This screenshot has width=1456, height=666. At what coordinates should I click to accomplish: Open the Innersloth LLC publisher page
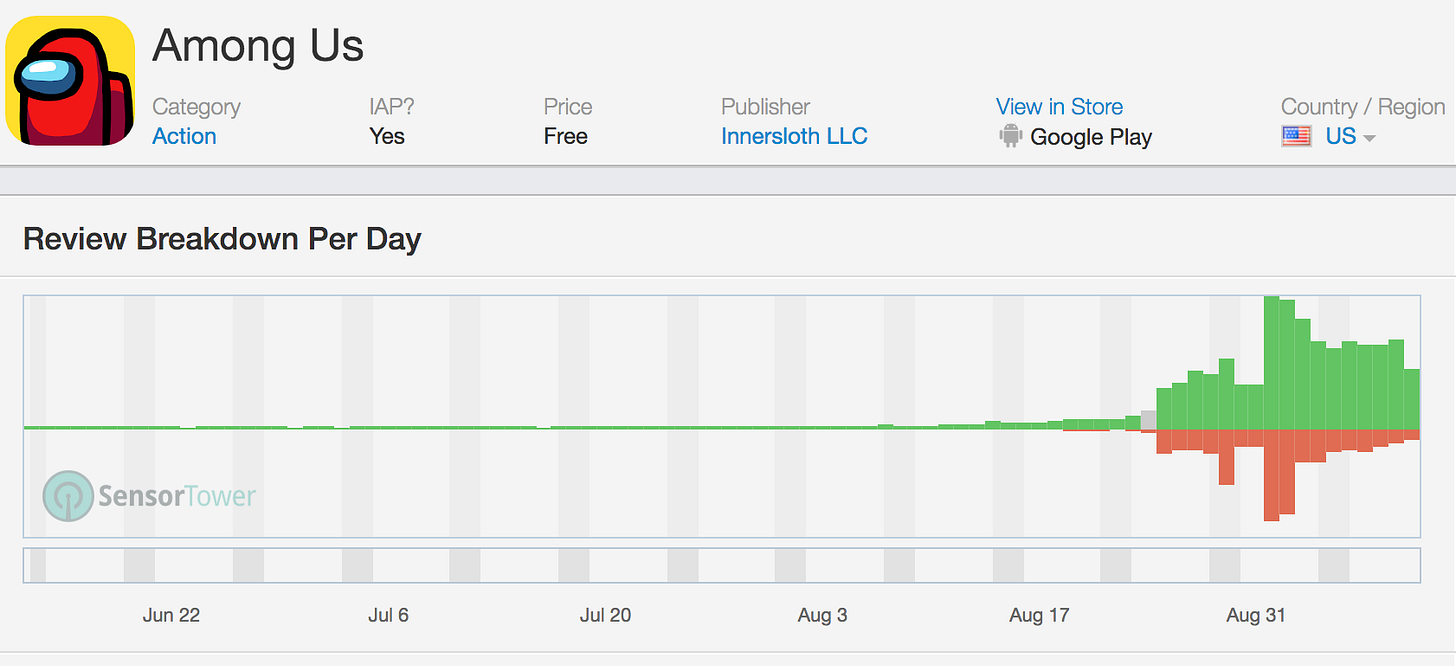pos(794,137)
